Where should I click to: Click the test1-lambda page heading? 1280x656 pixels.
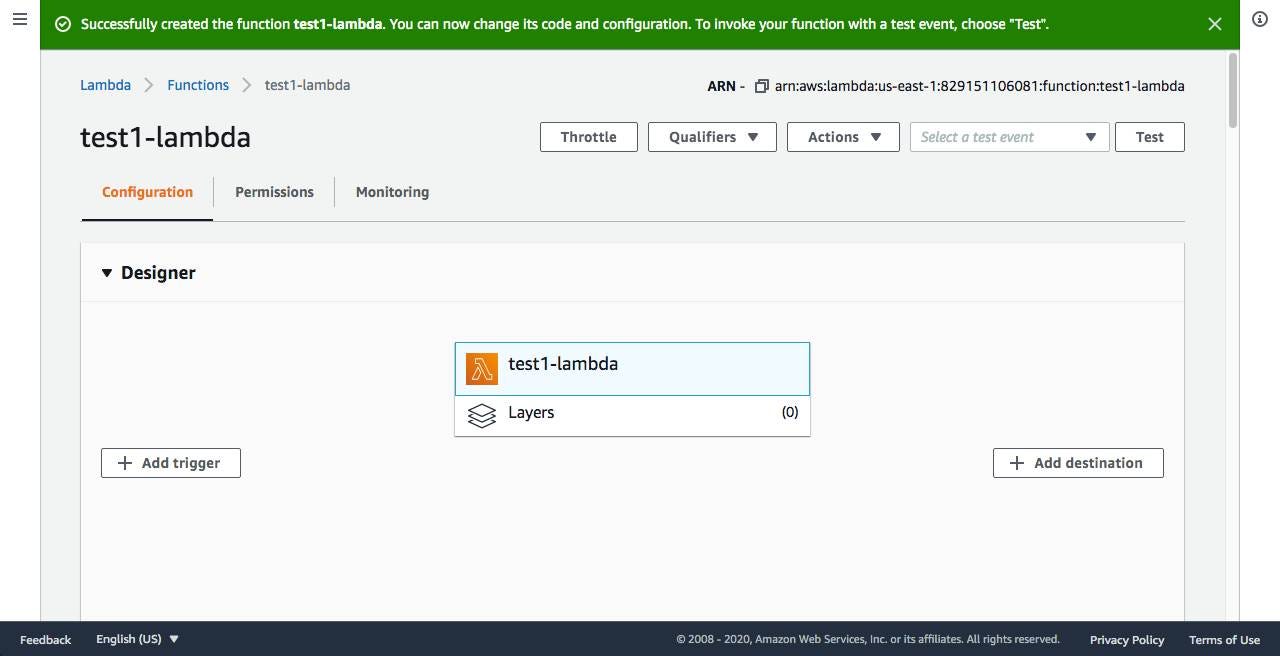[x=165, y=137]
